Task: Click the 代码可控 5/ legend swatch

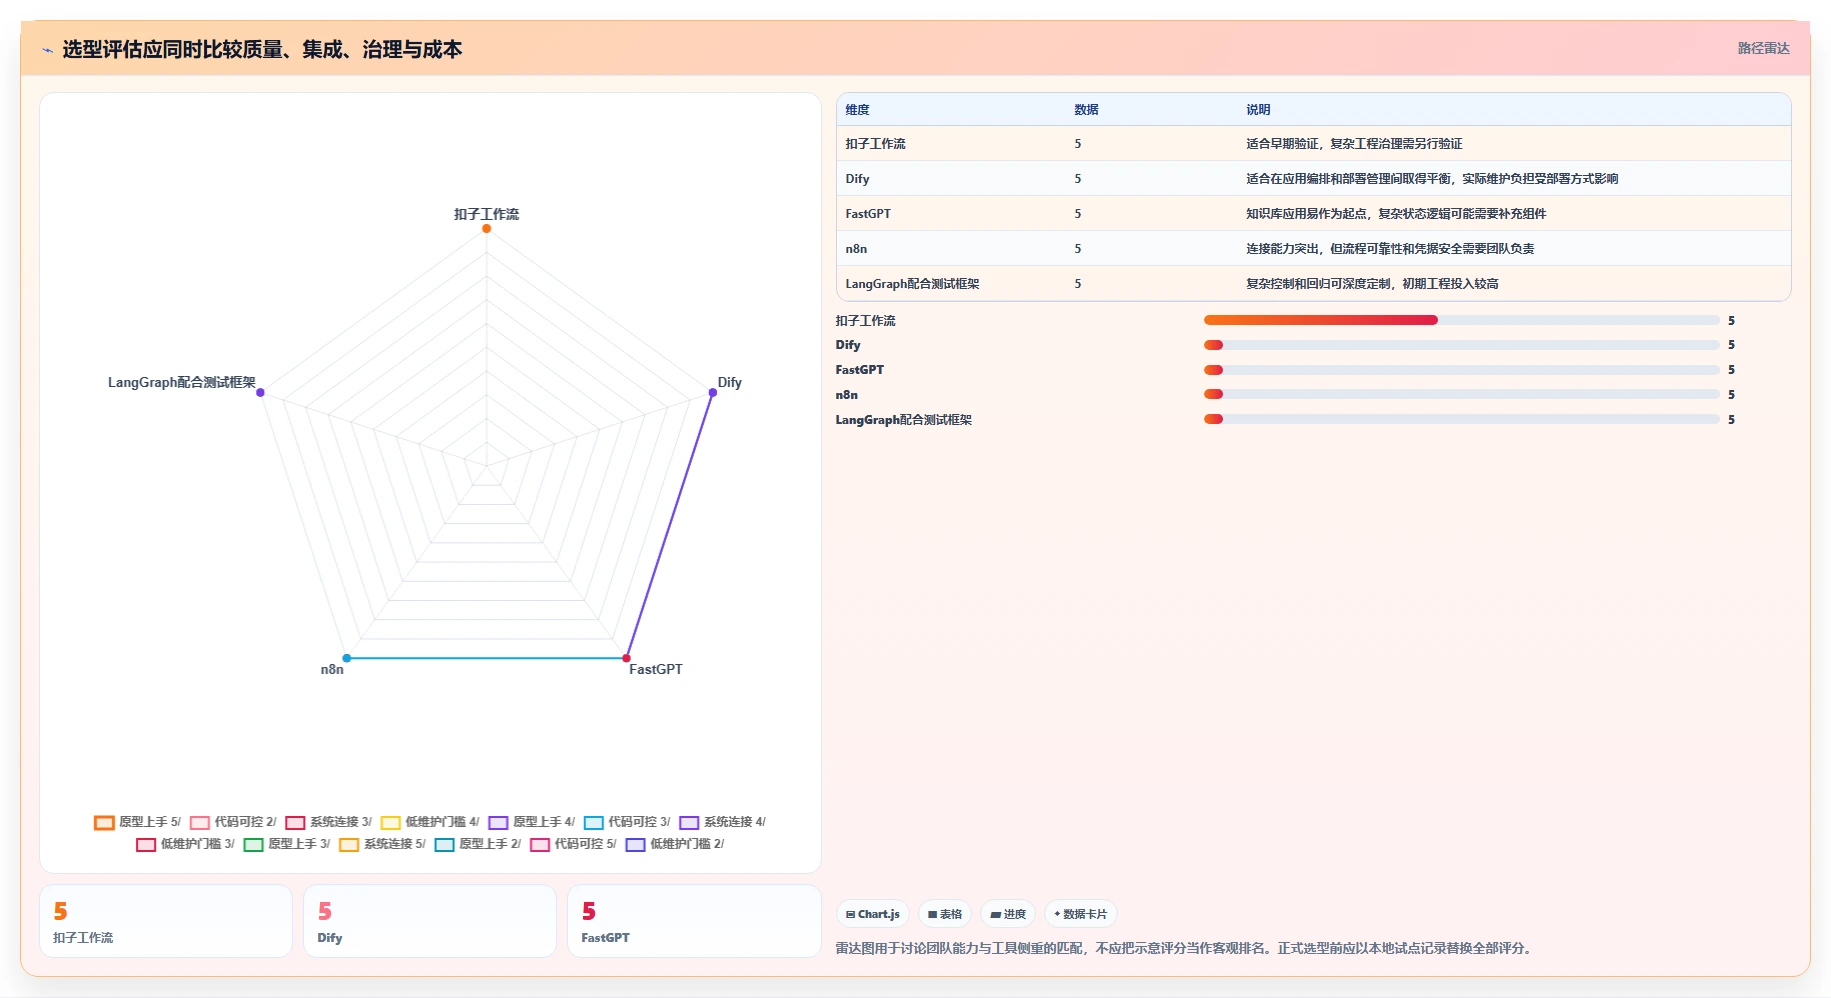Action: [x=540, y=844]
